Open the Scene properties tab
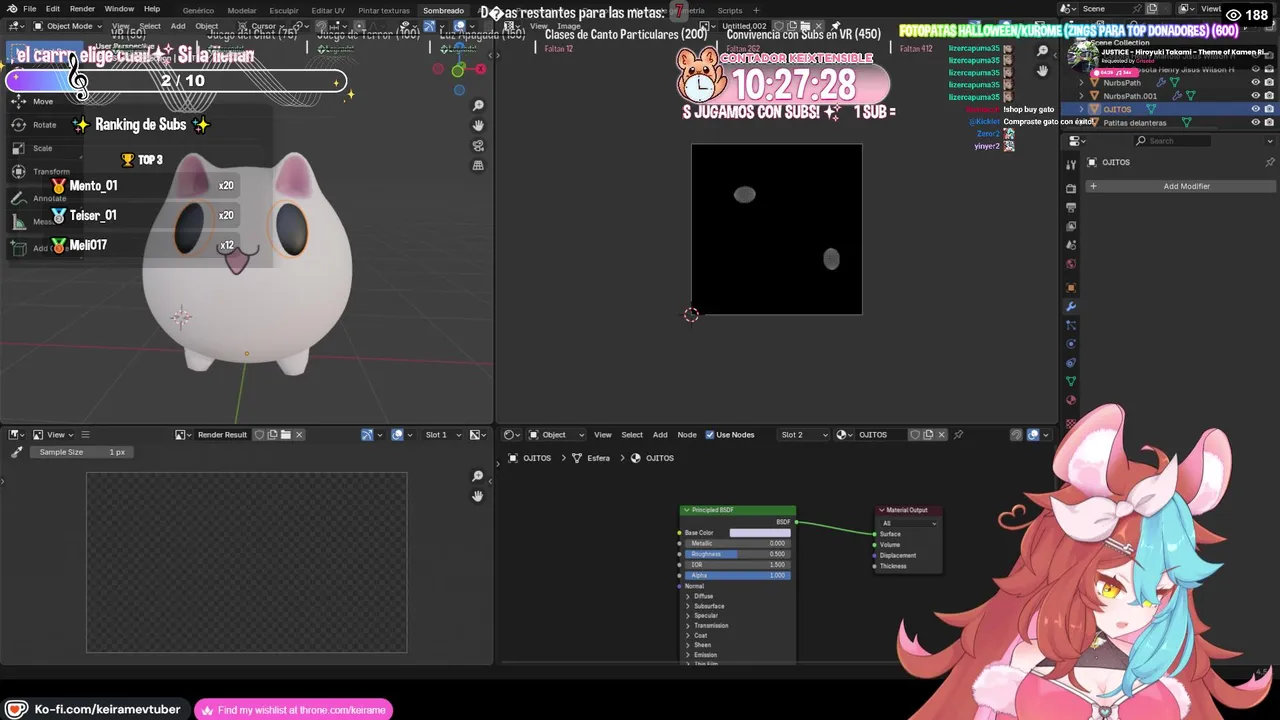The width and height of the screenshot is (1280, 720). click(1071, 245)
